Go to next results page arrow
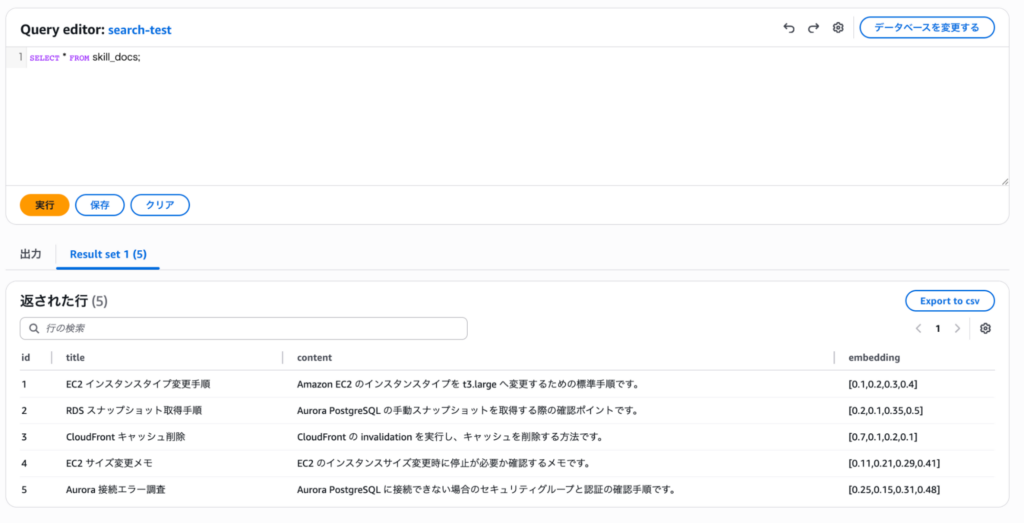Screen dimensions: 1024x523 [957, 328]
